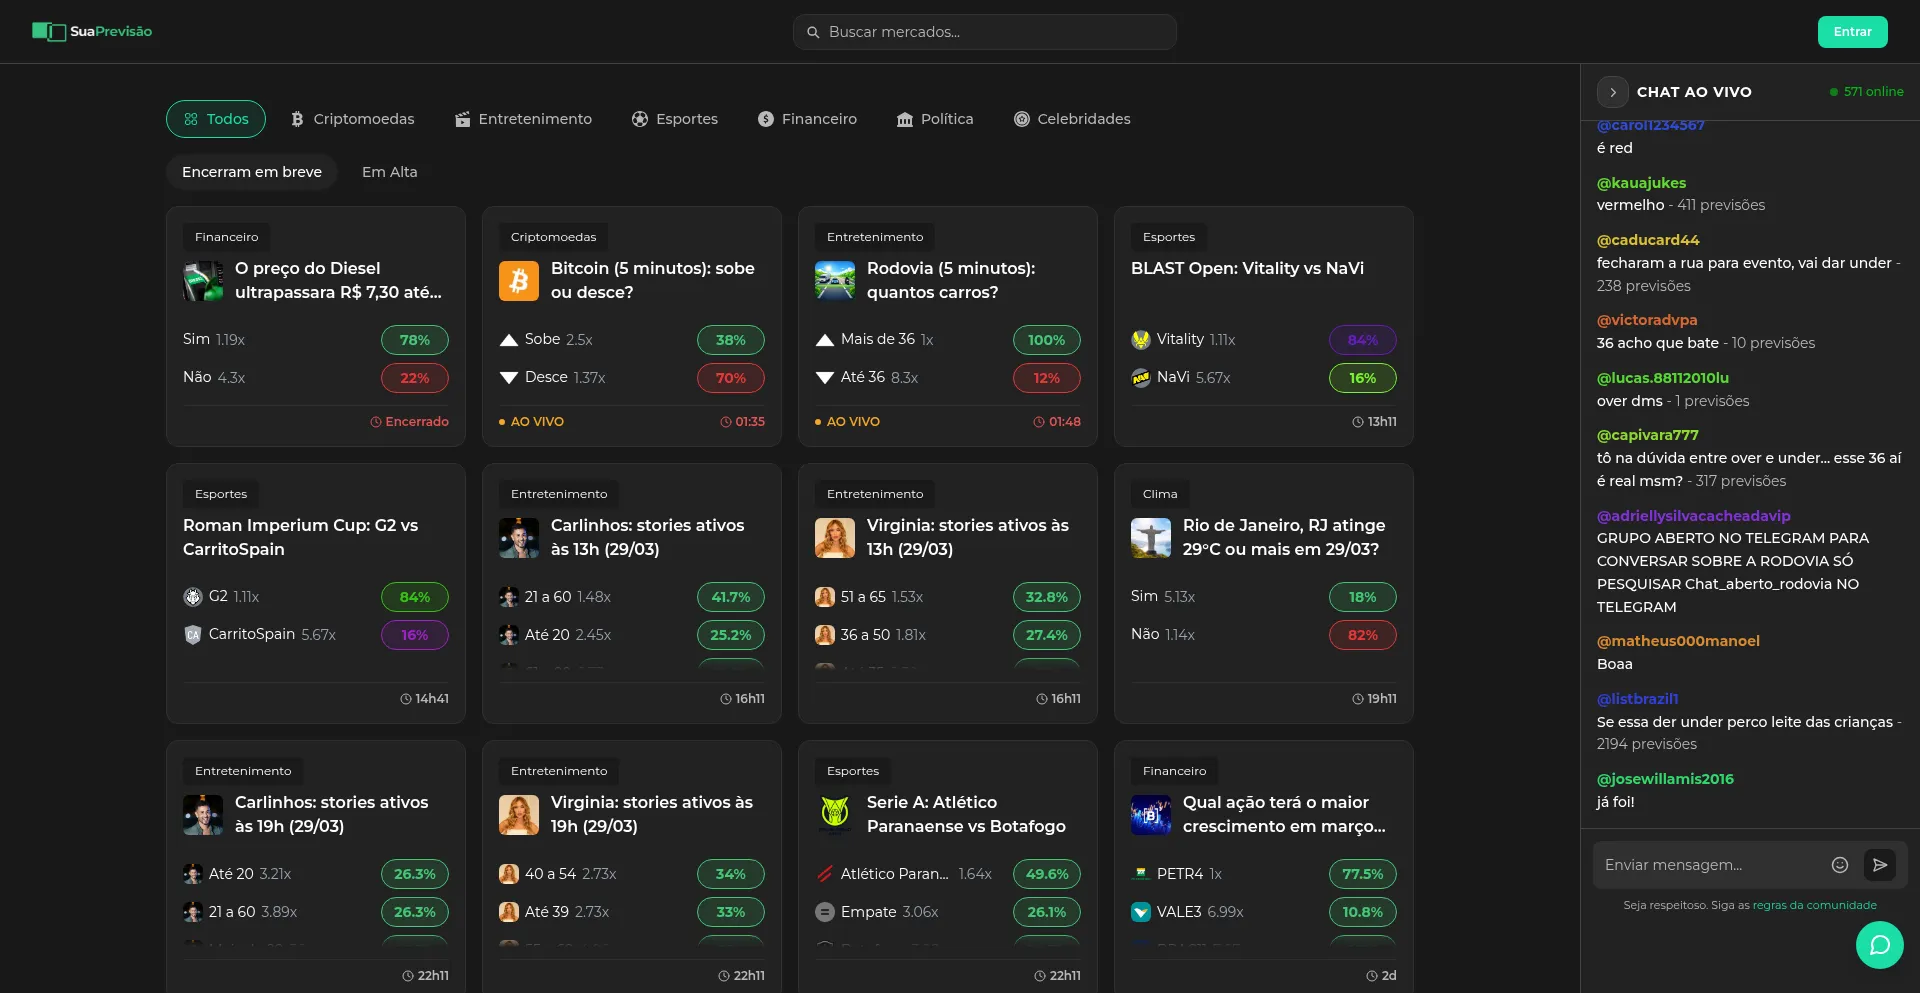
Task: Open the floating support chat bubble
Action: (x=1880, y=945)
